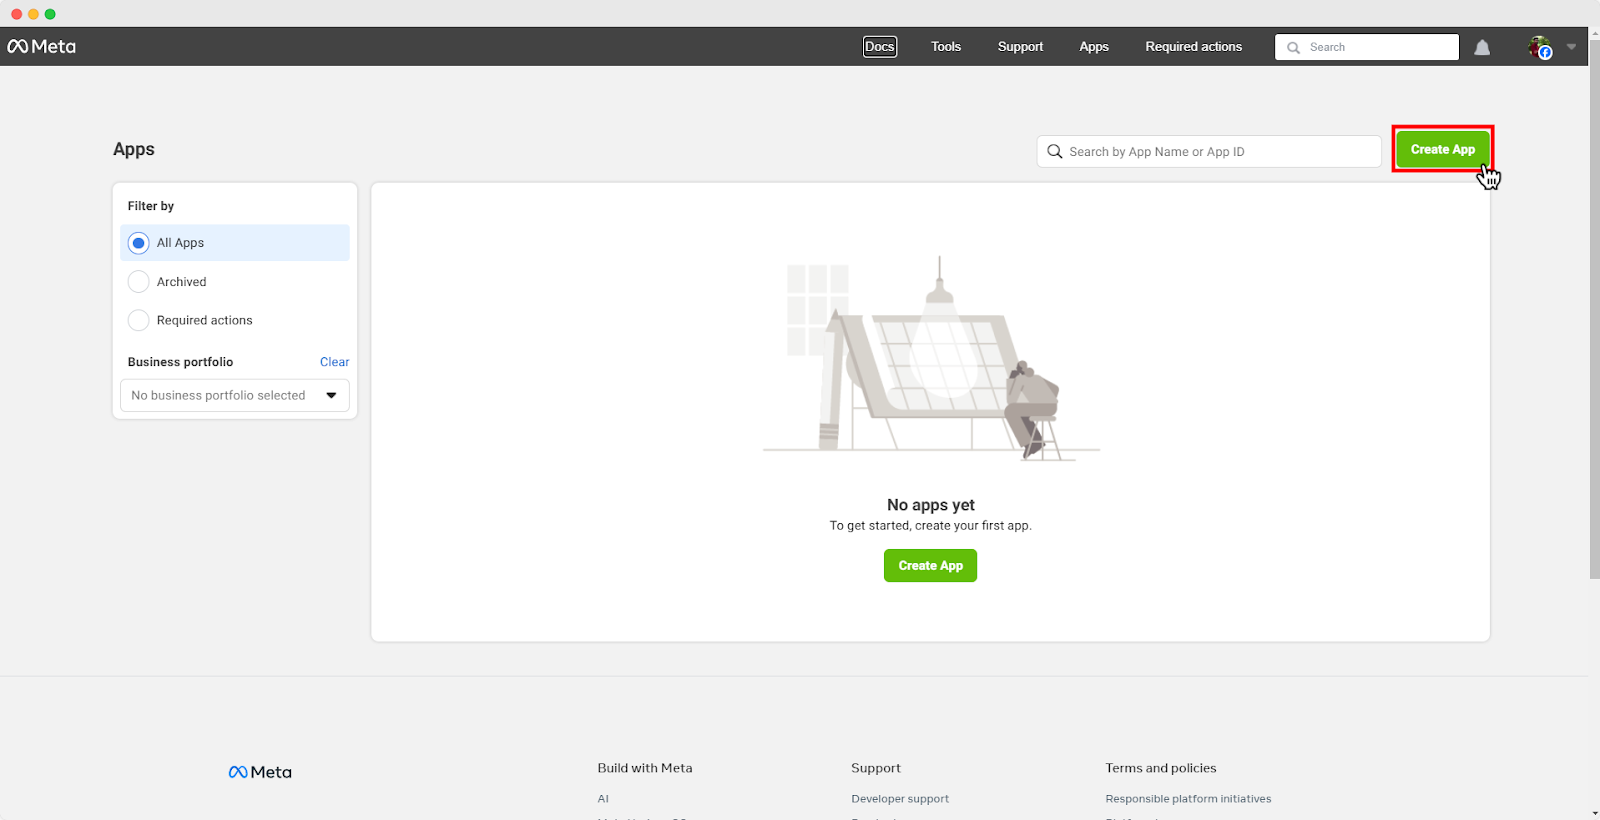Image resolution: width=1600 pixels, height=820 pixels.
Task: Click the 'Filter by' label
Action: click(151, 206)
